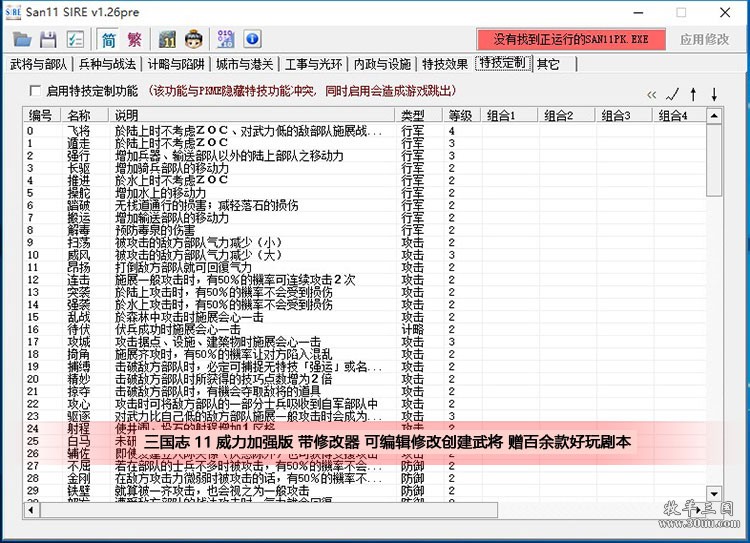Sort by 等级 column header
Viewport: 750px width, 543px height.
click(462, 115)
